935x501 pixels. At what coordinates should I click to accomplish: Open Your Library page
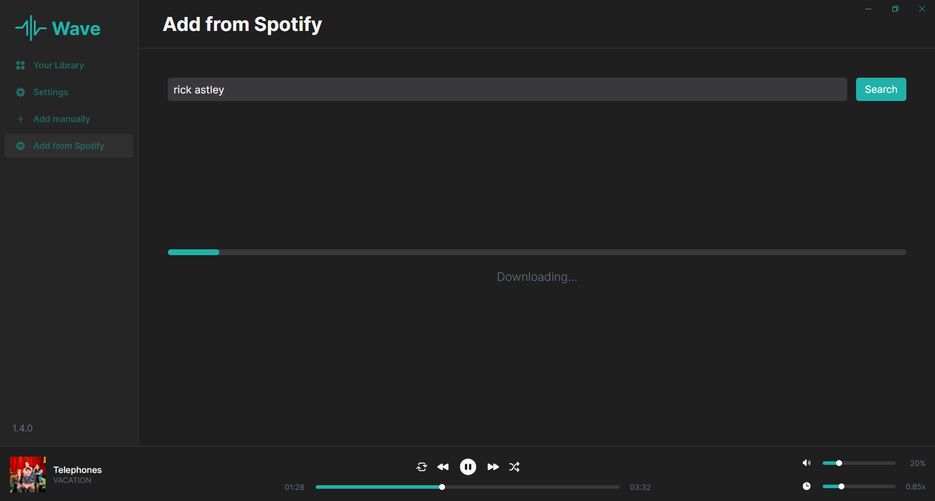click(58, 65)
